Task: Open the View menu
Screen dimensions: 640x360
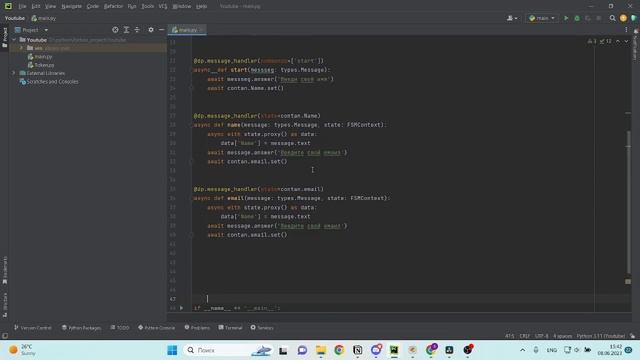Action: click(51, 6)
